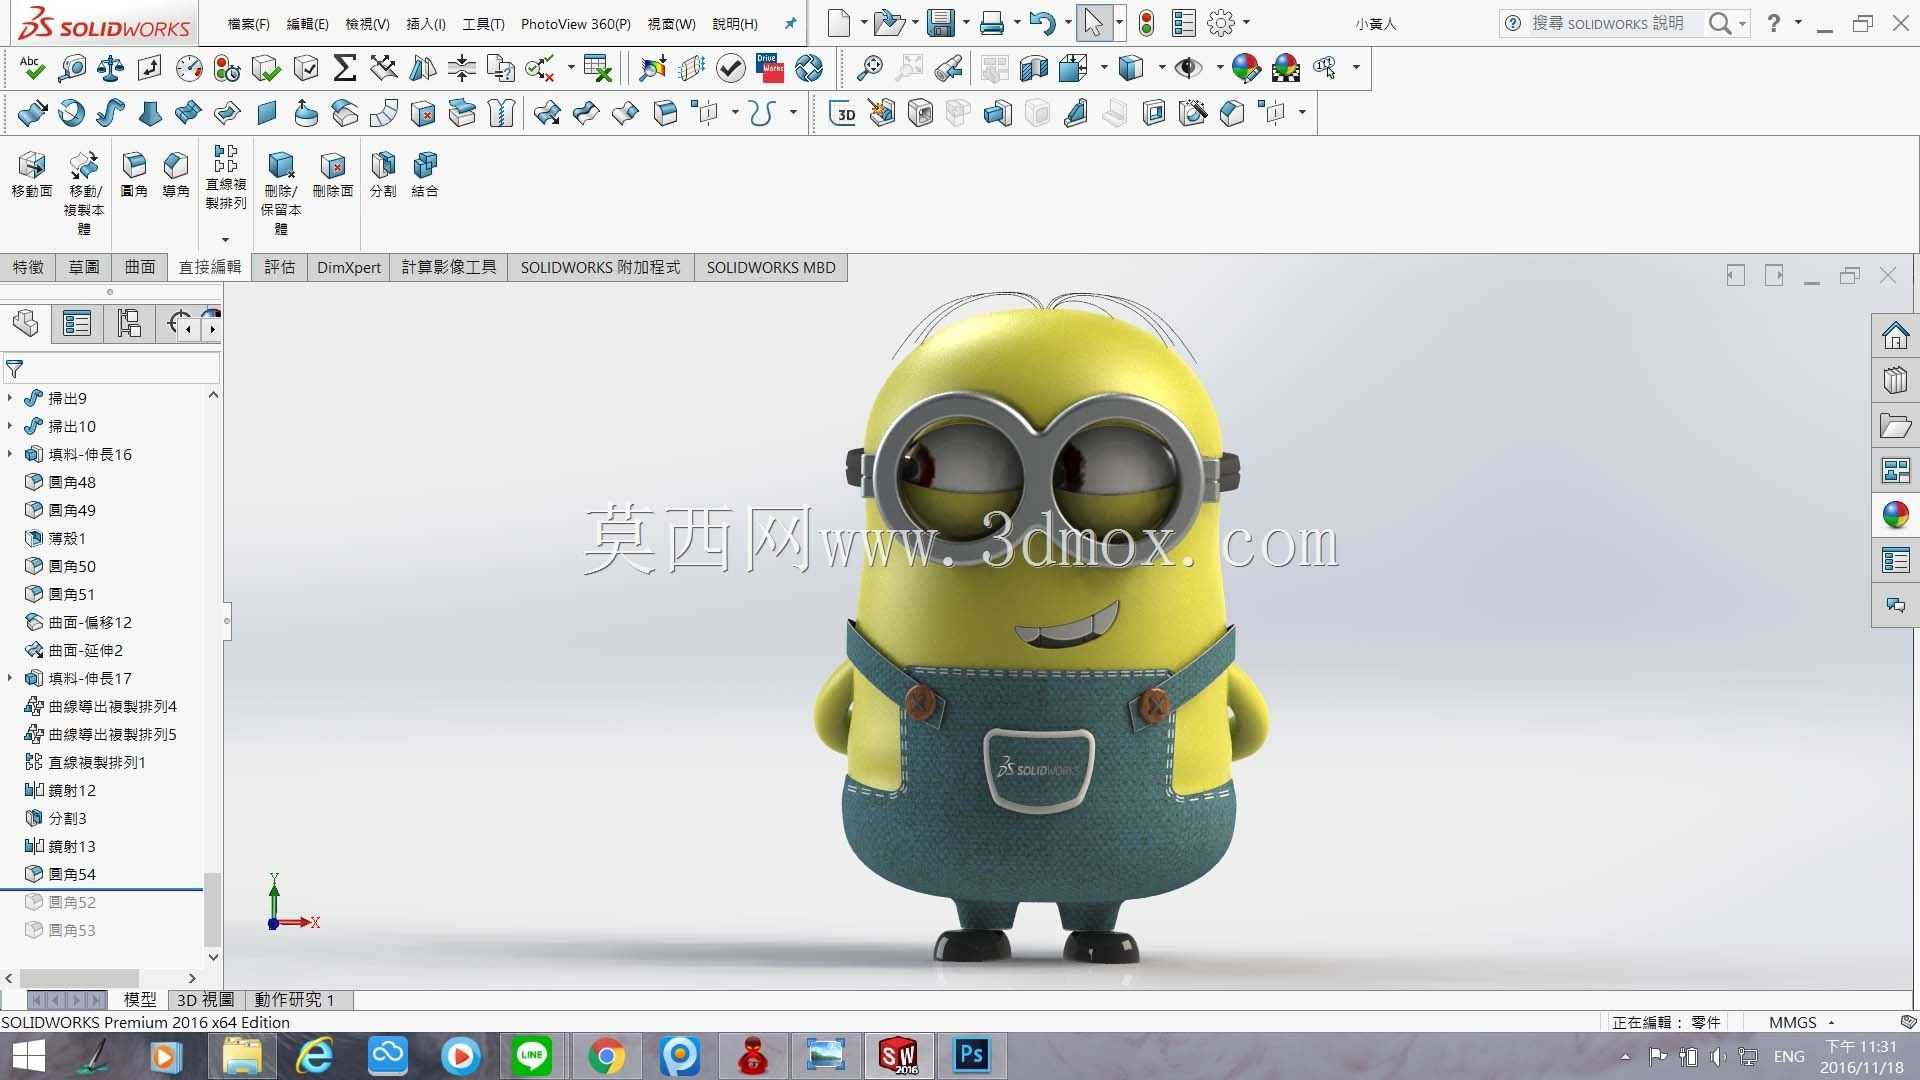Click the 3D drawing view icon

click(844, 113)
